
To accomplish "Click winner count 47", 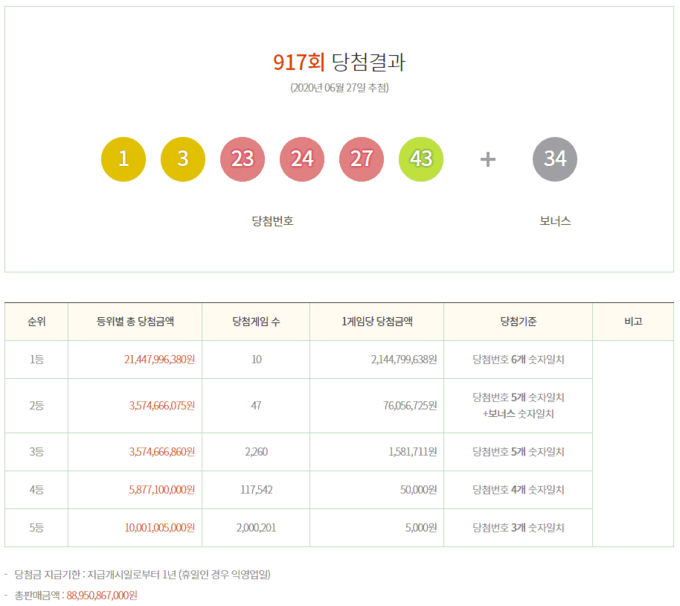I will point(256,406).
